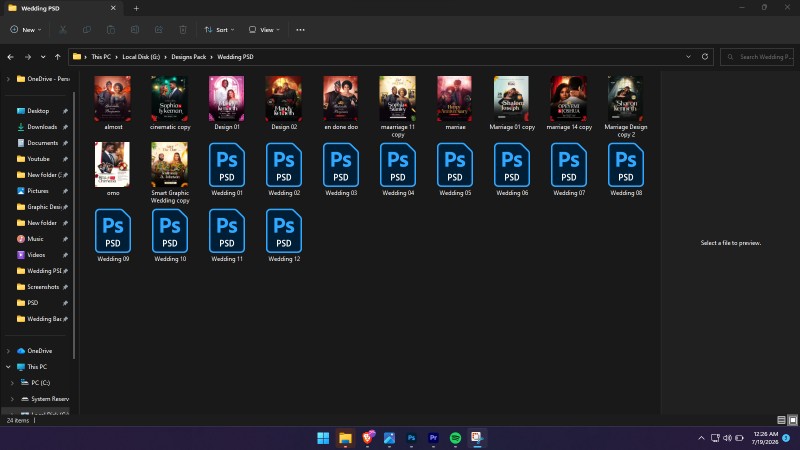Open the See more ellipsis menu
Screen dimensions: 800x450
(301, 30)
